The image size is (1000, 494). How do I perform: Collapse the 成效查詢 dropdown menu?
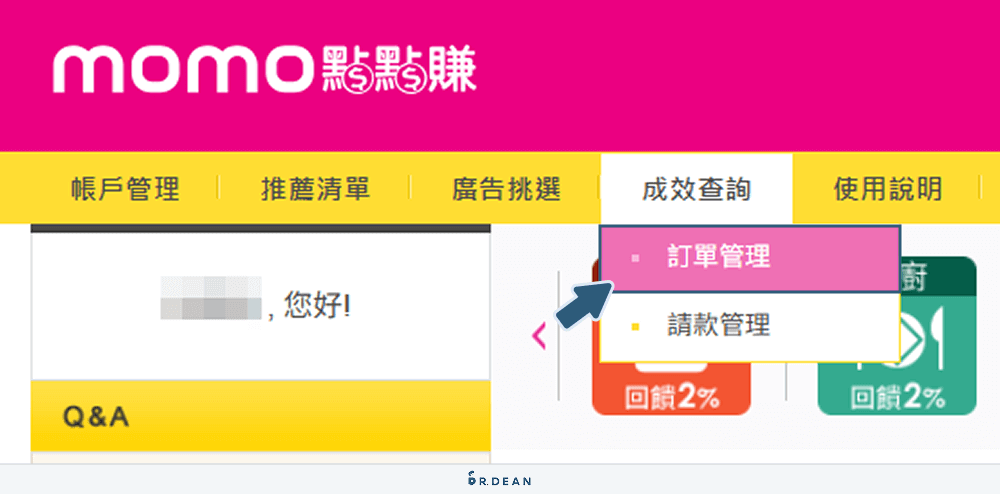pos(696,189)
